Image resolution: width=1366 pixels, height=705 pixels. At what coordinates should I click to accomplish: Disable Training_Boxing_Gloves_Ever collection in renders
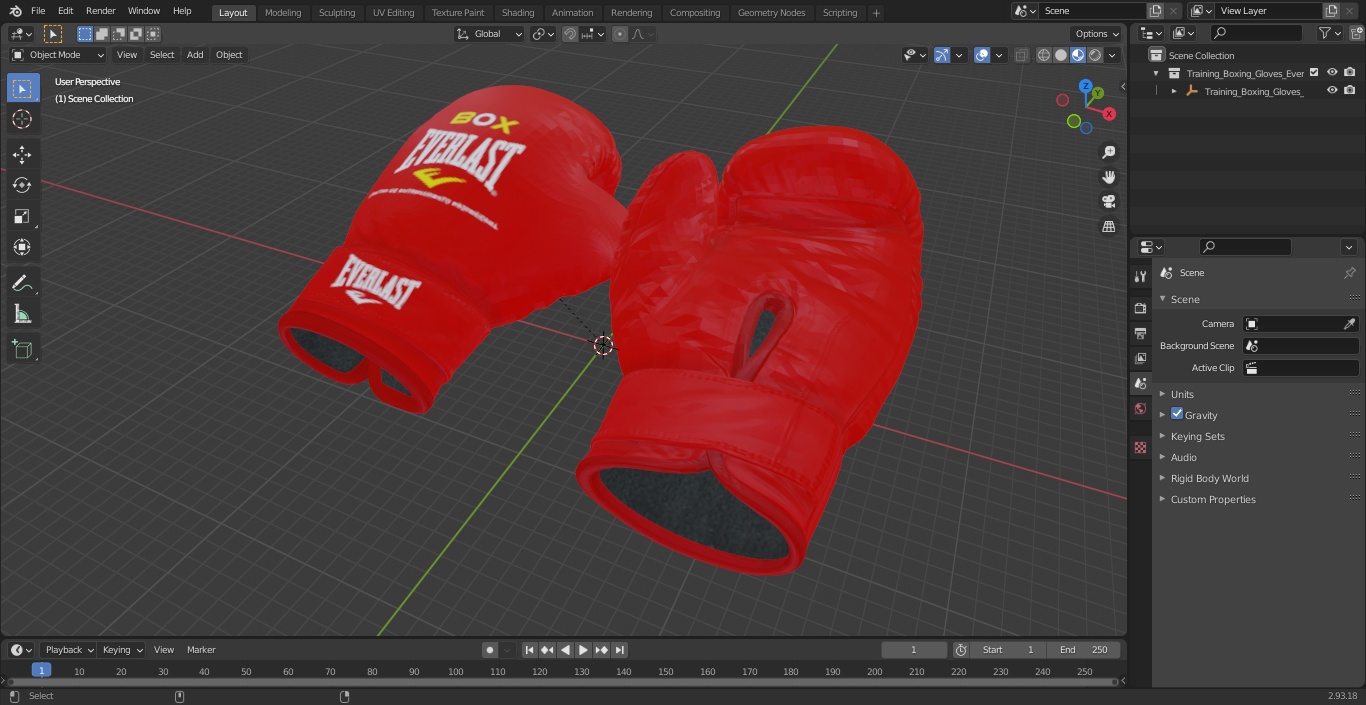(1349, 72)
